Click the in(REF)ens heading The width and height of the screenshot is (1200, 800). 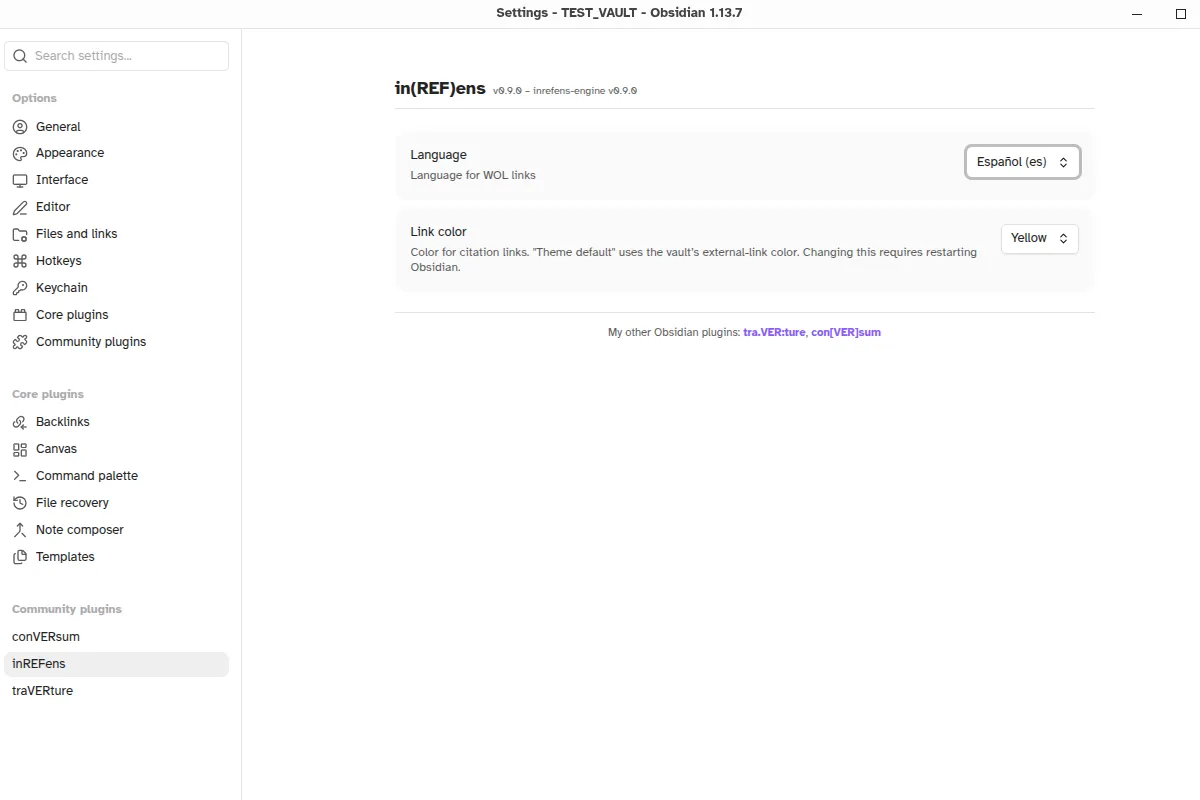coord(440,88)
